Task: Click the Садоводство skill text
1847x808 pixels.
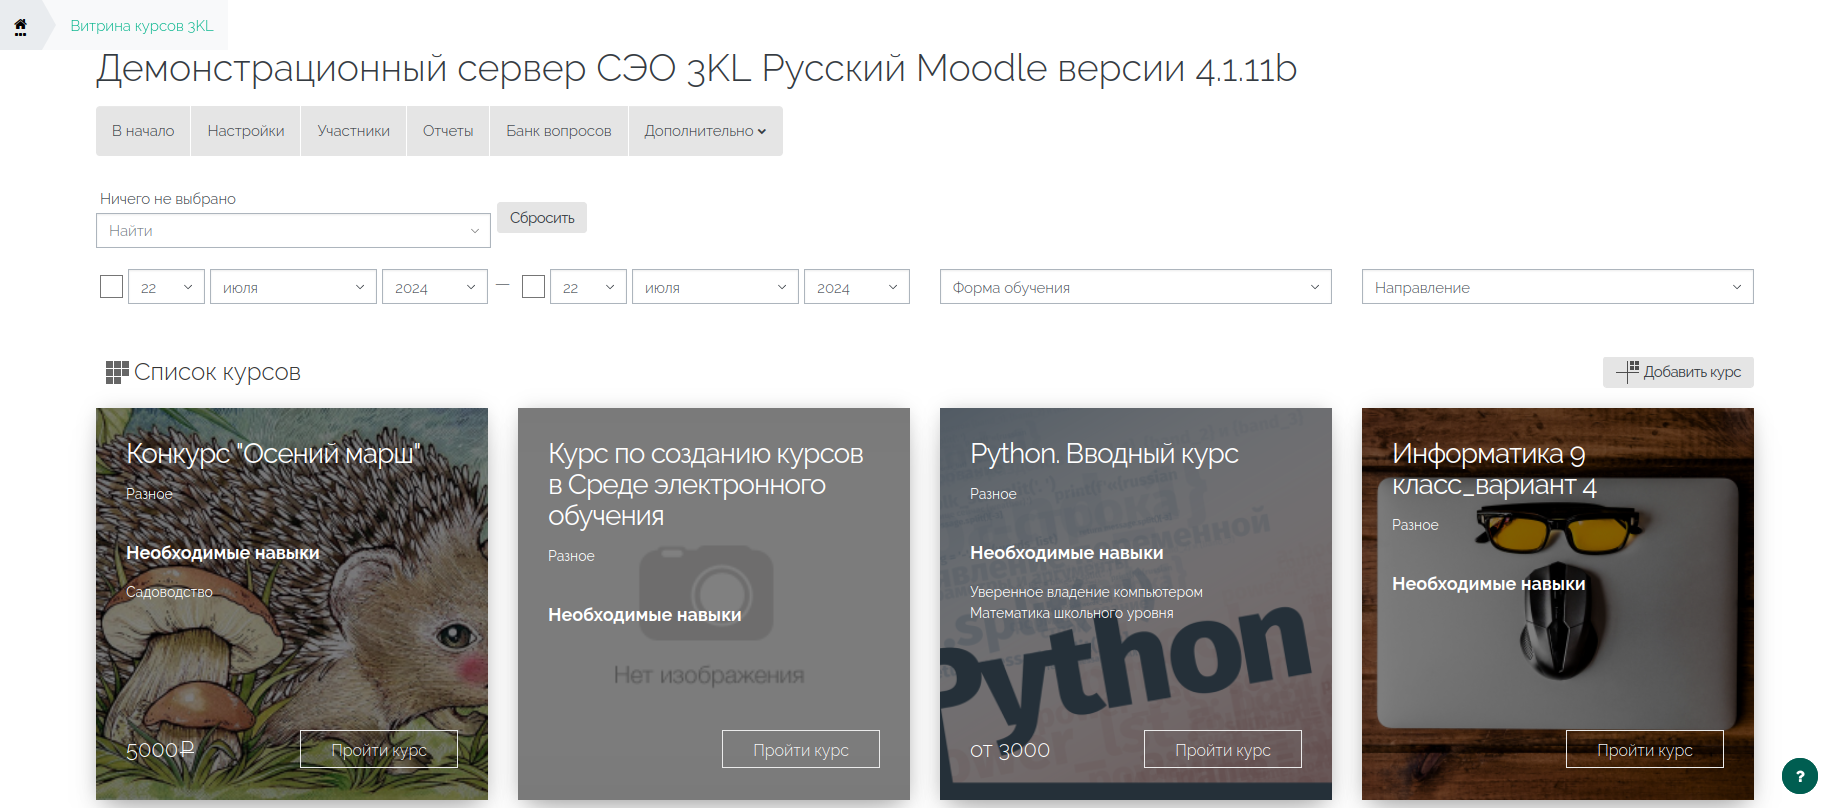Action: (x=169, y=592)
